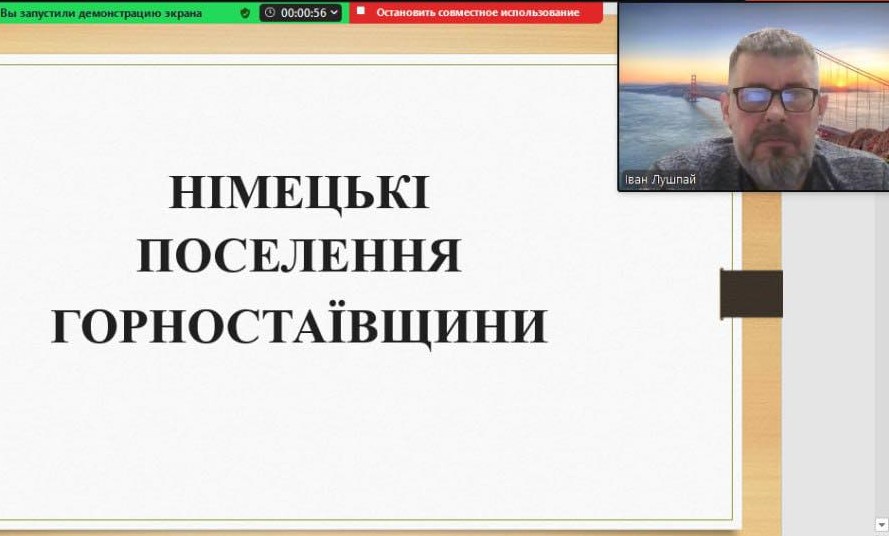
Task: Click the word ПОСЕЛЕННЯ on the slide
Action: click(x=299, y=258)
